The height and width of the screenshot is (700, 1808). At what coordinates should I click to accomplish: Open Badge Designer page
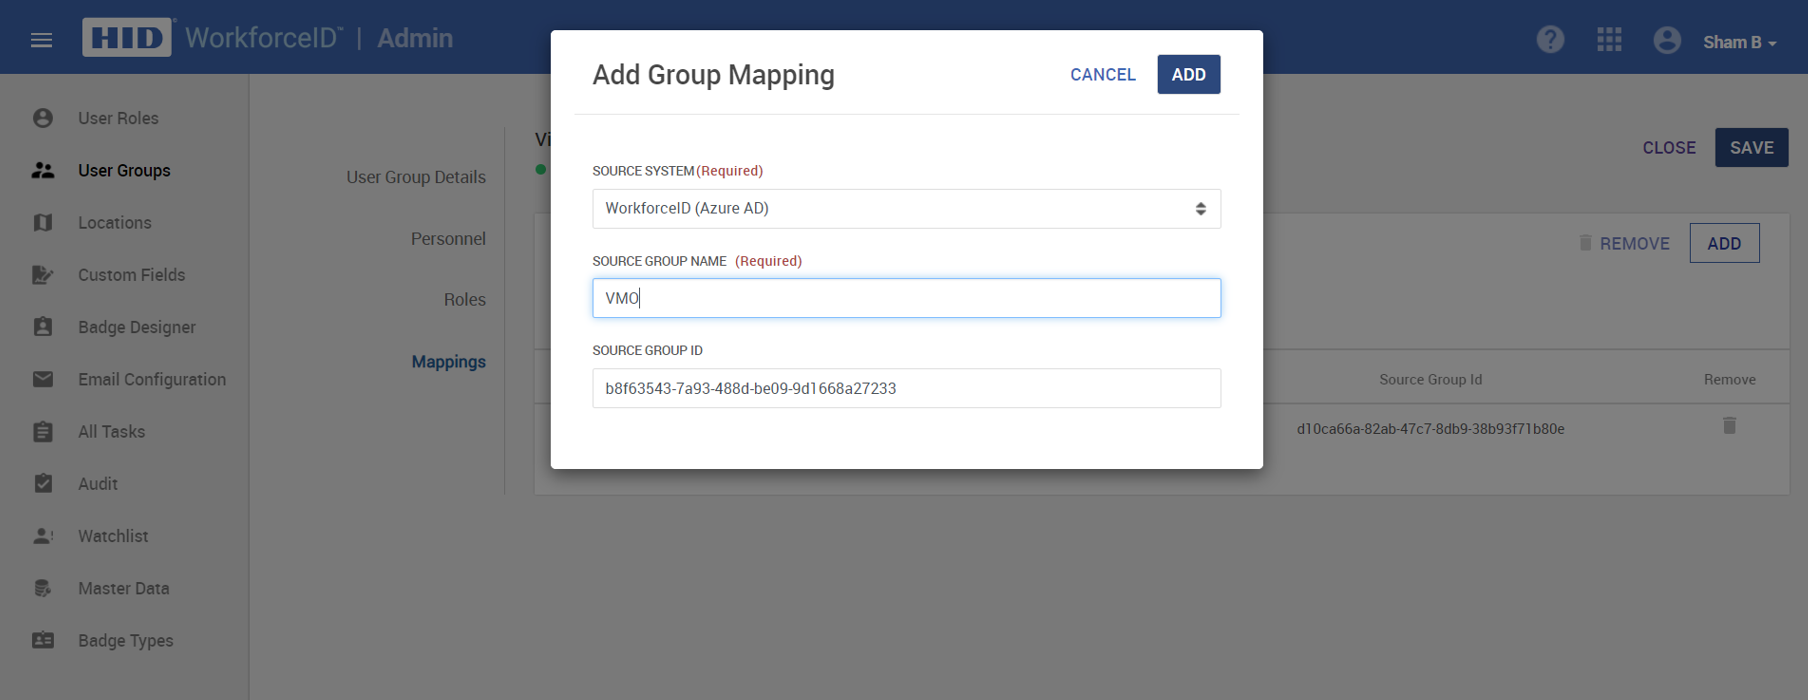137,327
